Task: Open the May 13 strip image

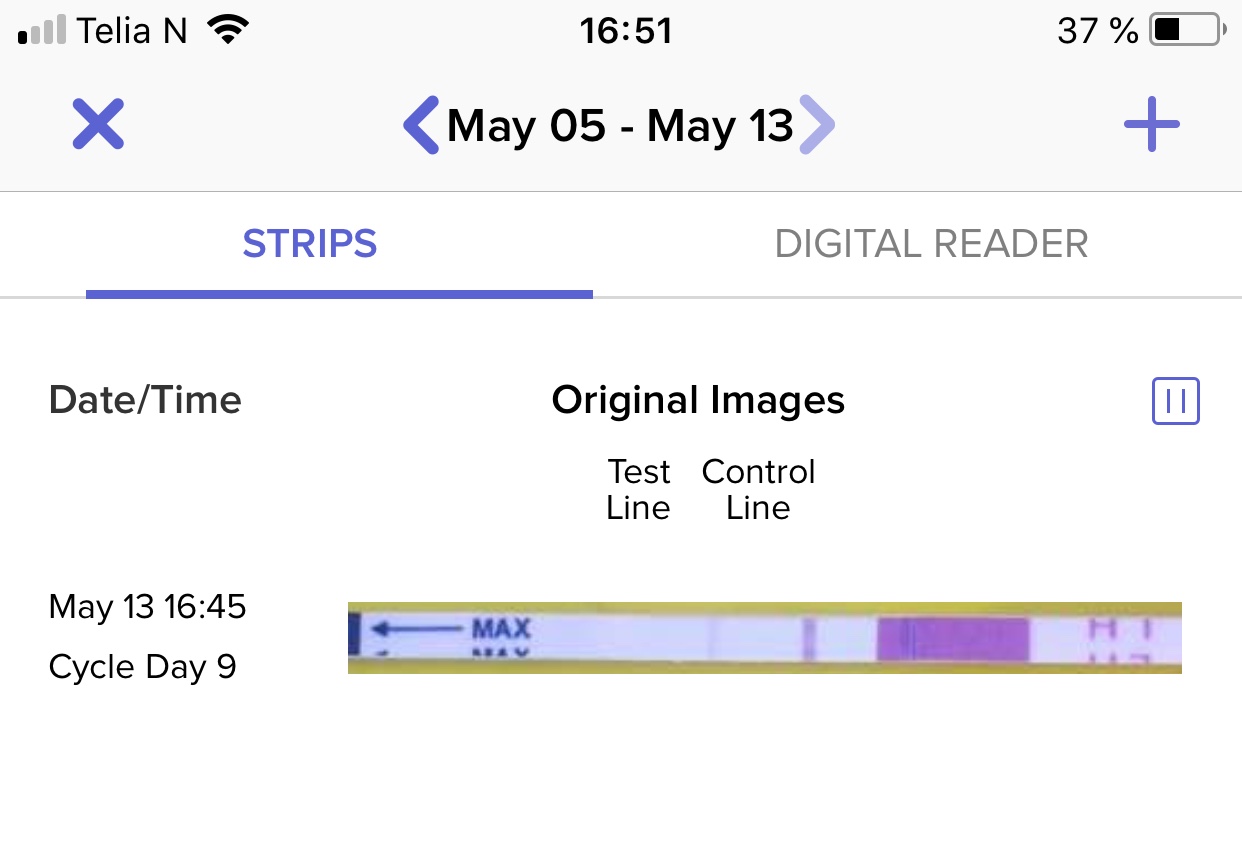Action: [764, 638]
